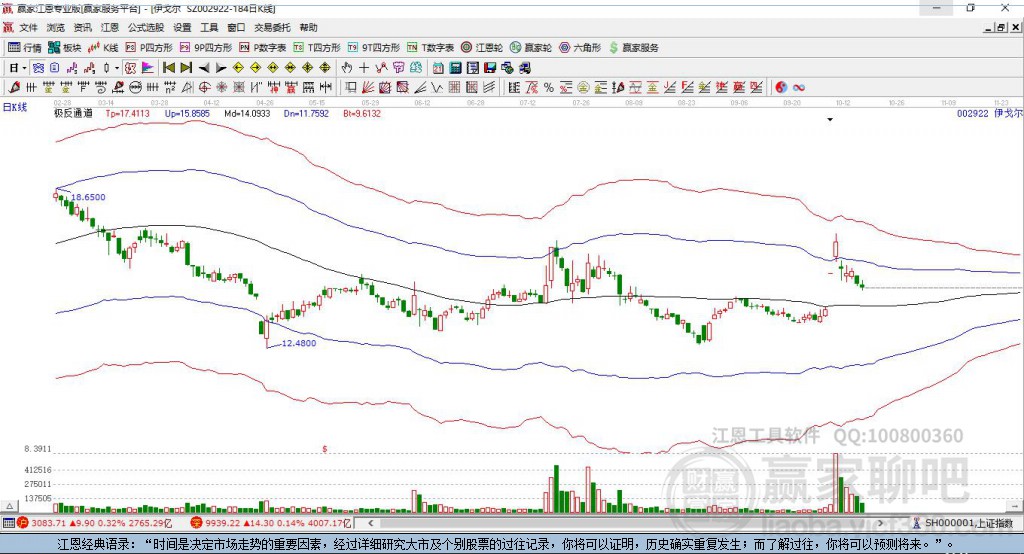Open 赢家服务 with the dollar icon

click(633, 48)
